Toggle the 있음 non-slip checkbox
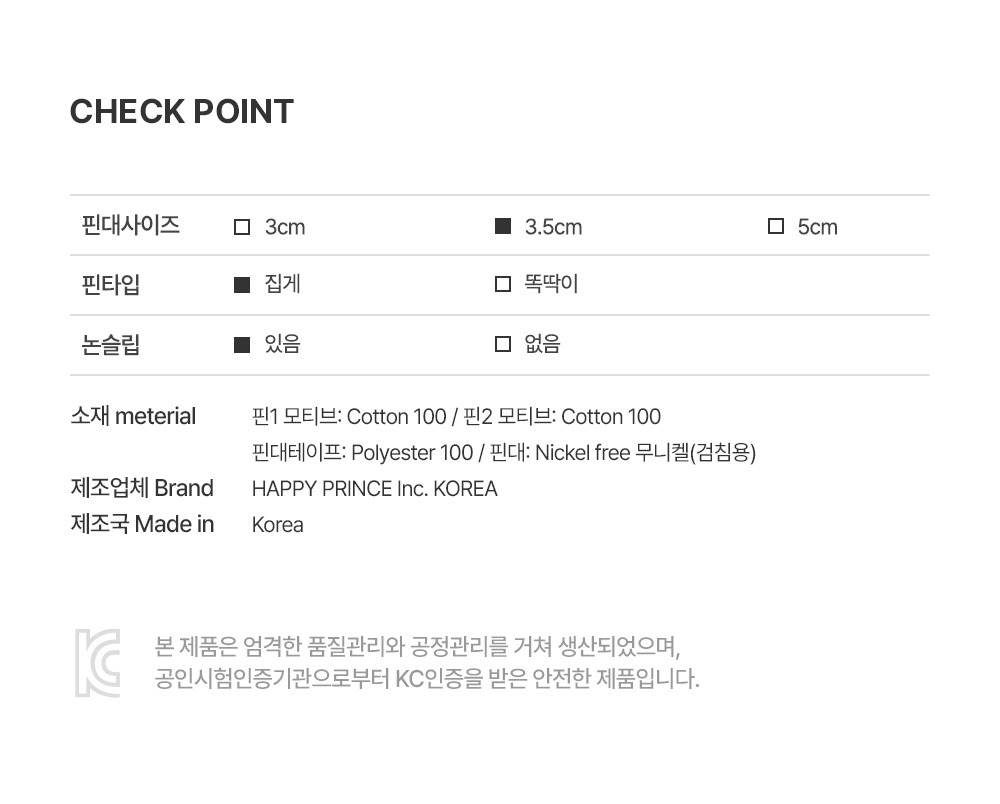The height and width of the screenshot is (804, 1000). click(242, 345)
